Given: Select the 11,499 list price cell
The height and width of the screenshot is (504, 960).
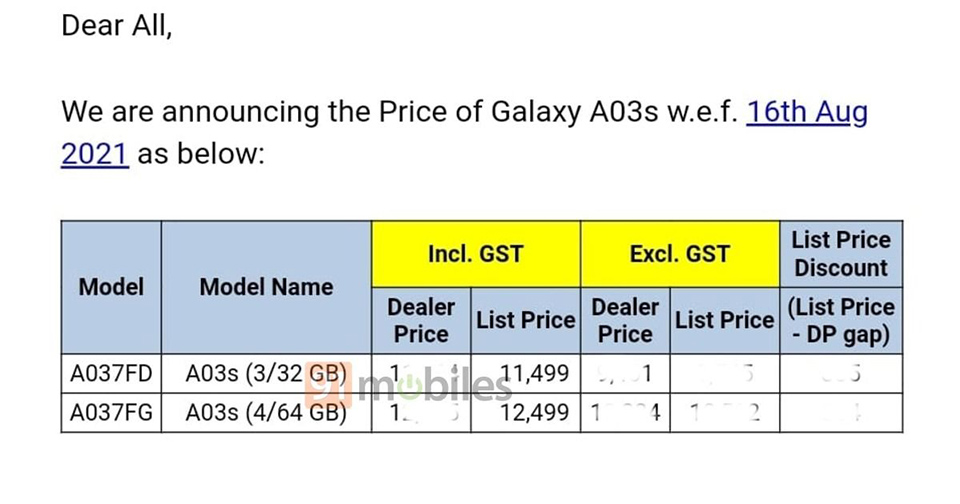Looking at the screenshot, I should [526, 373].
